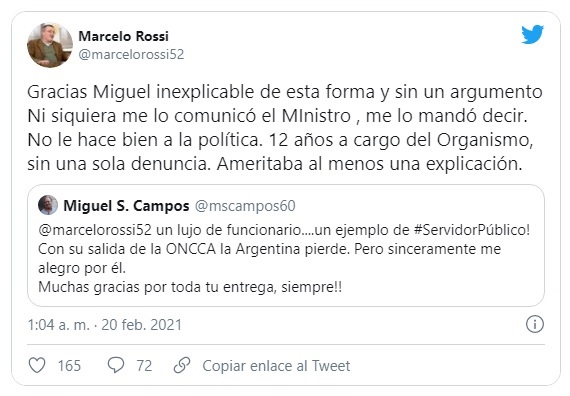Click the Miguel S. Campos name
The image size is (570, 396).
point(127,206)
